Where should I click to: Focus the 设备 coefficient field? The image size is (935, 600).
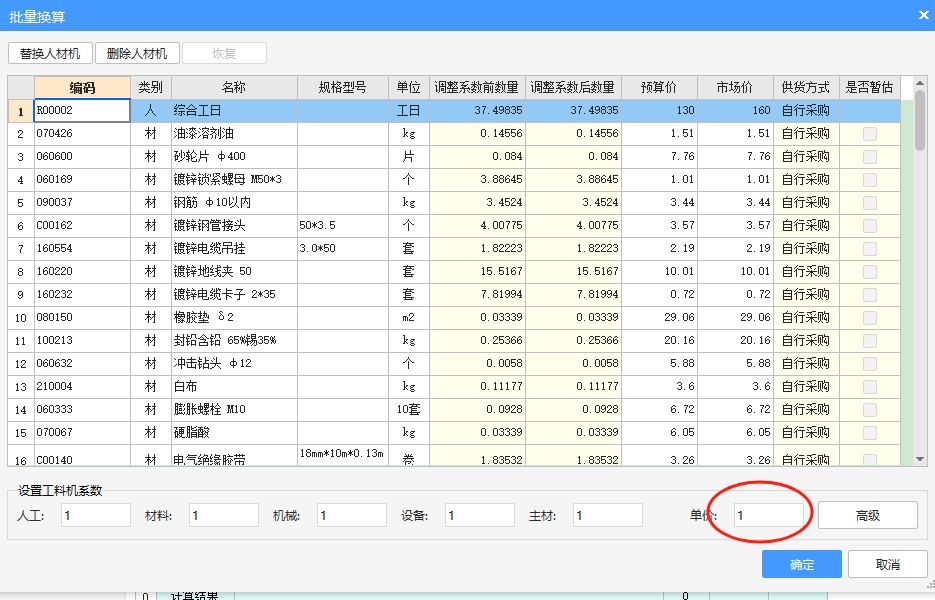click(479, 515)
